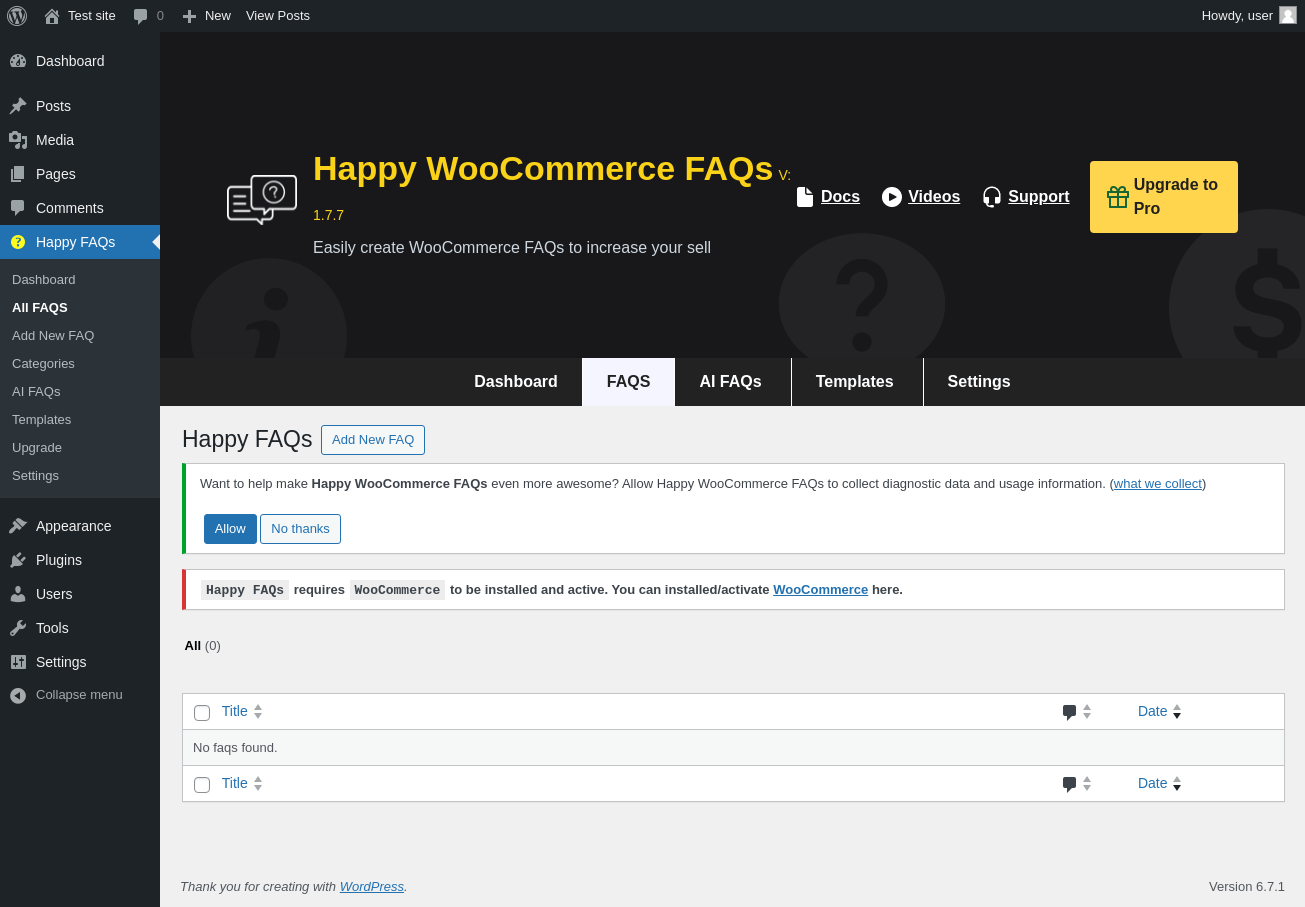The width and height of the screenshot is (1305, 907).
Task: Switch to the Settings plugin tab
Action: pos(979,382)
